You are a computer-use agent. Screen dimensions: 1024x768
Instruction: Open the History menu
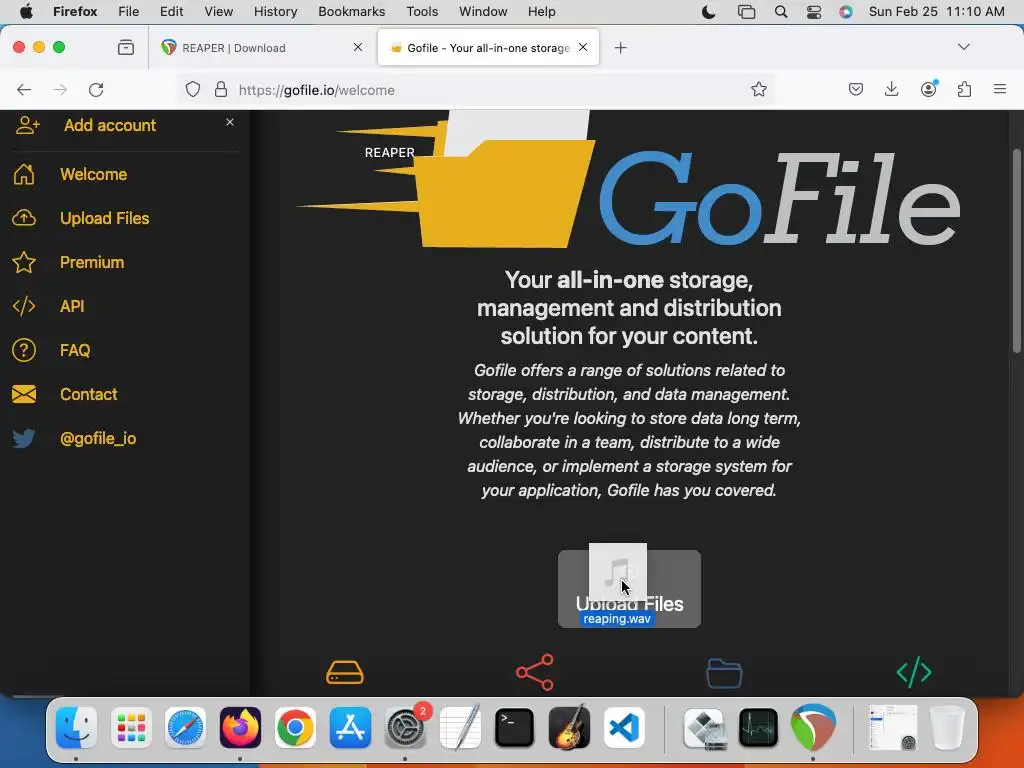coord(275,12)
